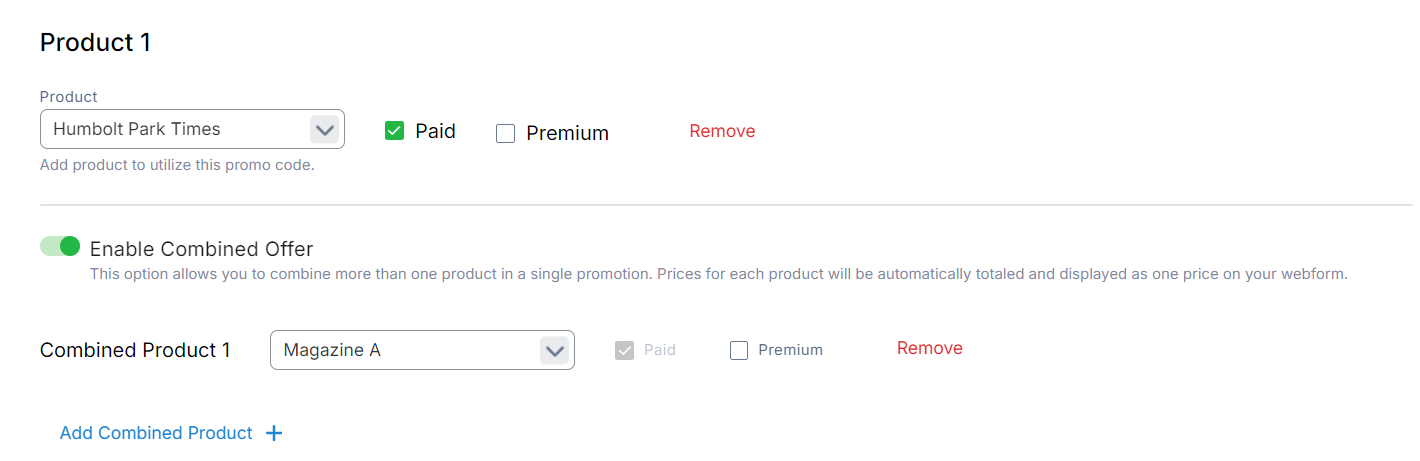This screenshot has height=461, width=1420.
Task: Click the greyed-out Paid checkbox for Combined Product
Action: click(x=624, y=350)
